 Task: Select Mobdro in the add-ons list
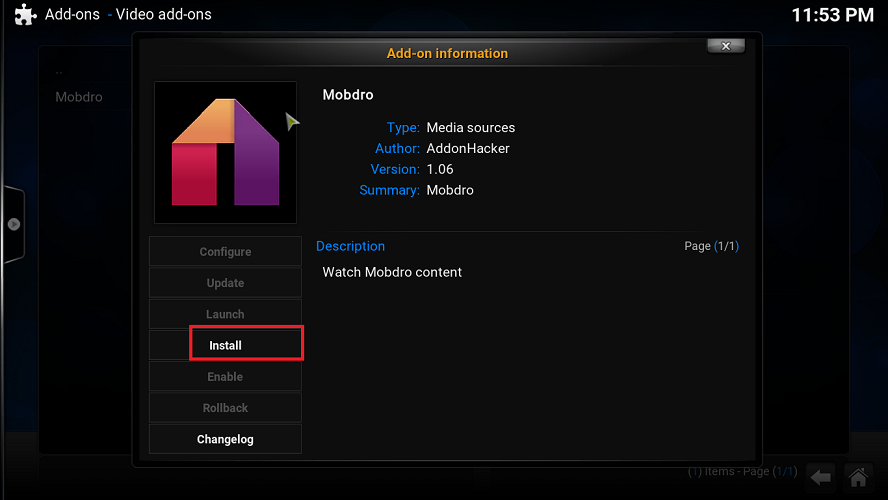[79, 97]
